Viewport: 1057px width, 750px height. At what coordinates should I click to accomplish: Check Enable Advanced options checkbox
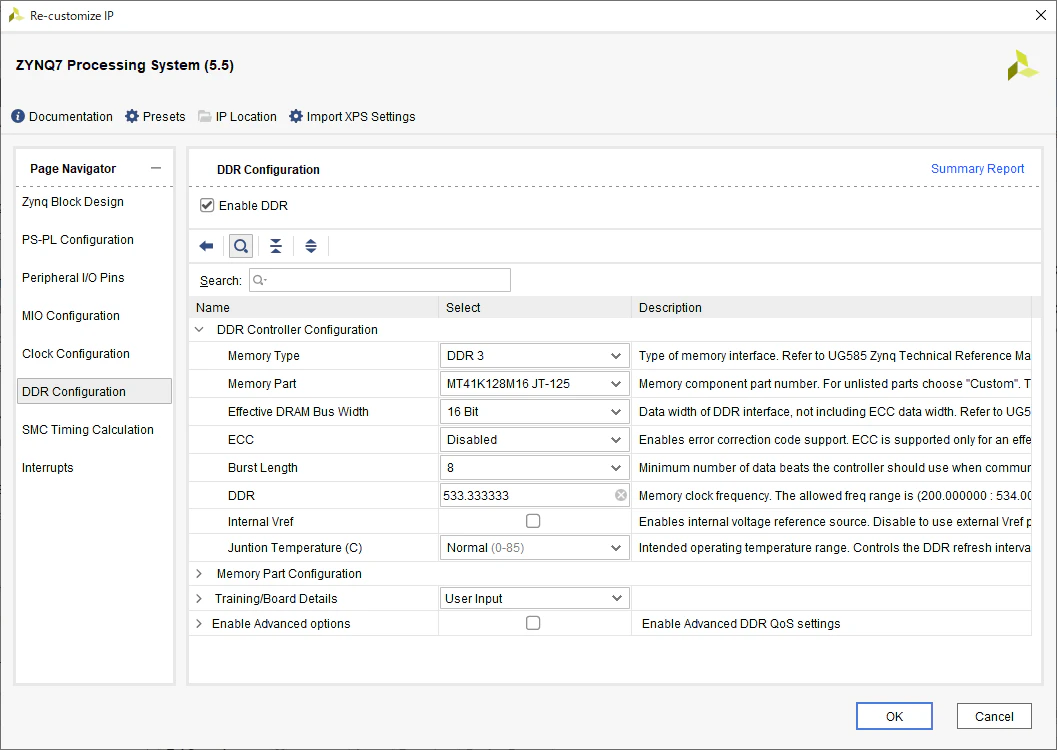point(533,623)
